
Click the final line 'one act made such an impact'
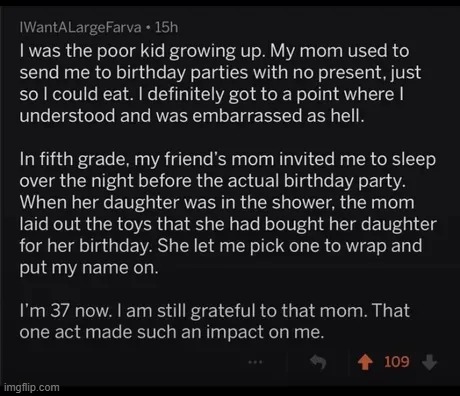tap(172, 333)
